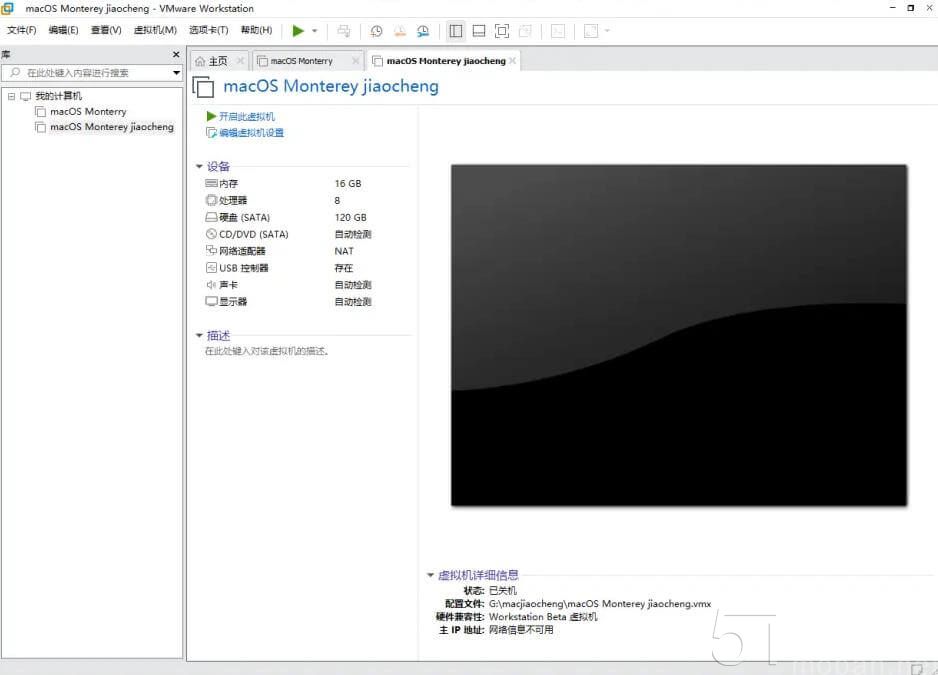Collapse the 虚拟机详细信息 details section
The width and height of the screenshot is (938, 675).
coord(430,574)
